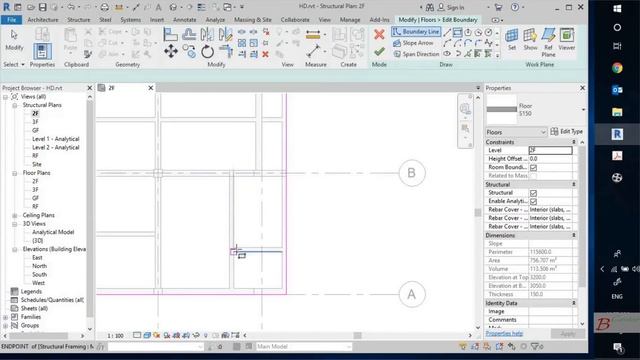Open the floor type selector dropdown arrow
Screen dimensions: 640x360
[x=583, y=109]
